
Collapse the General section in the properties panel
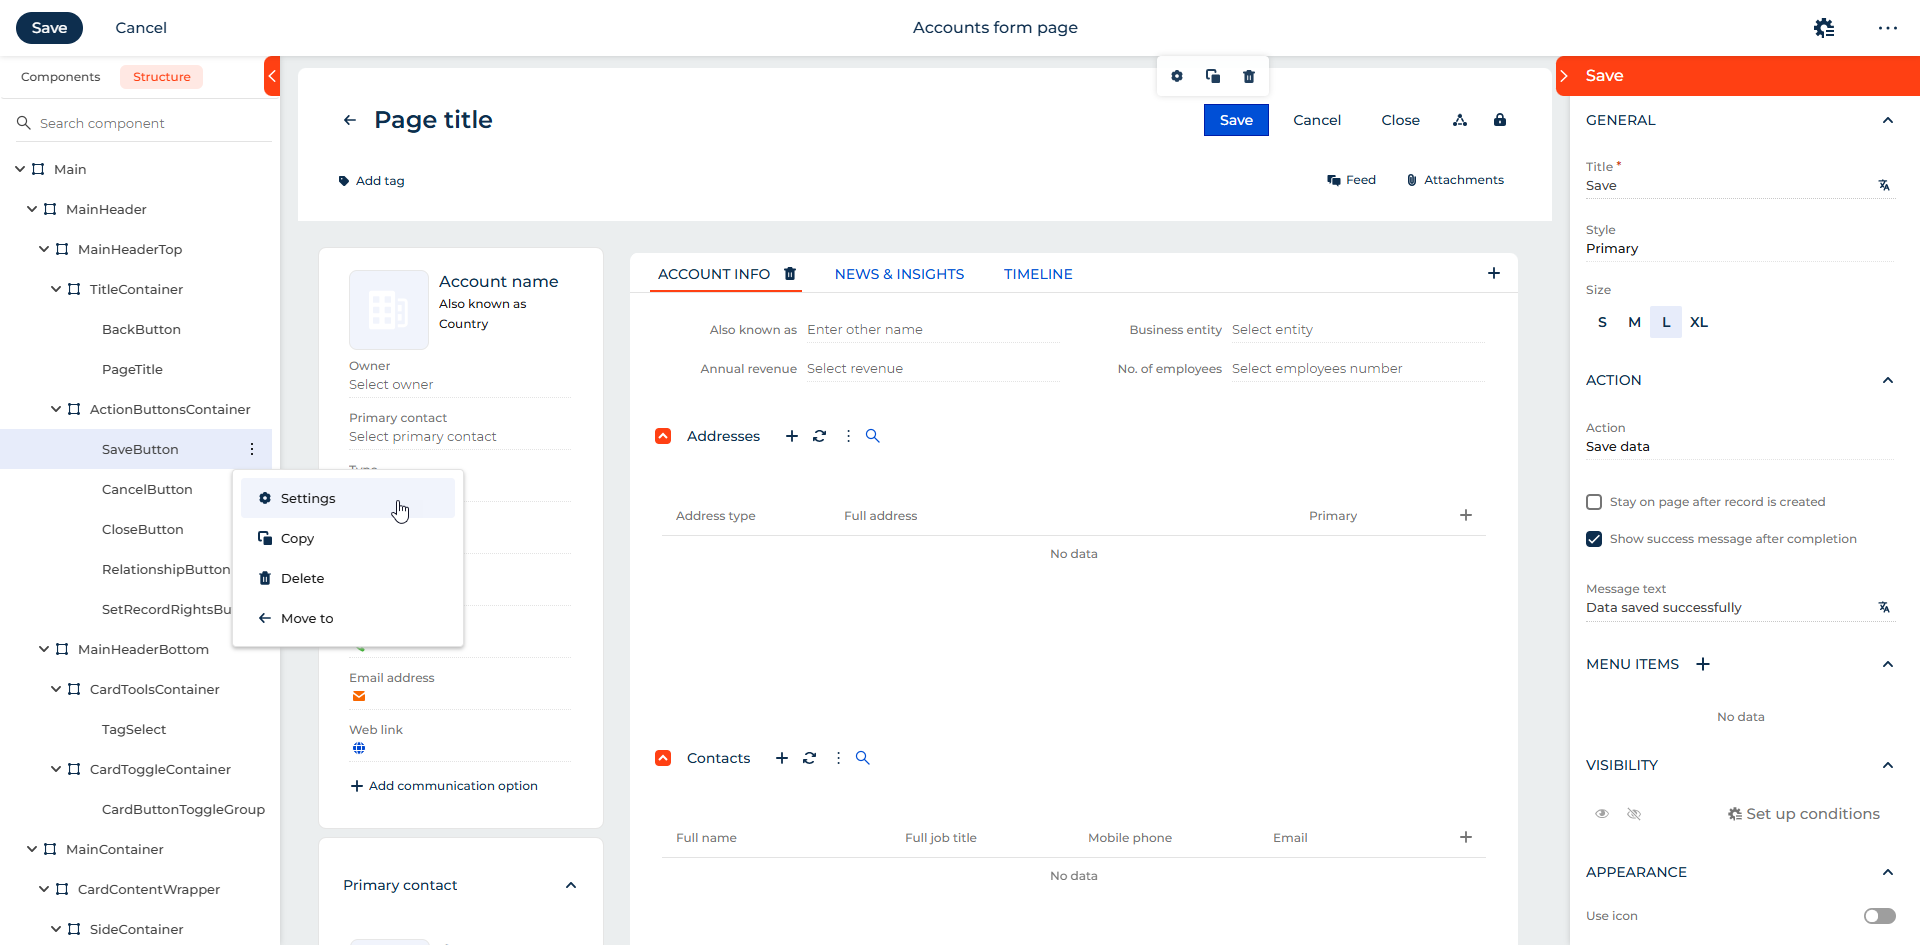click(1887, 120)
